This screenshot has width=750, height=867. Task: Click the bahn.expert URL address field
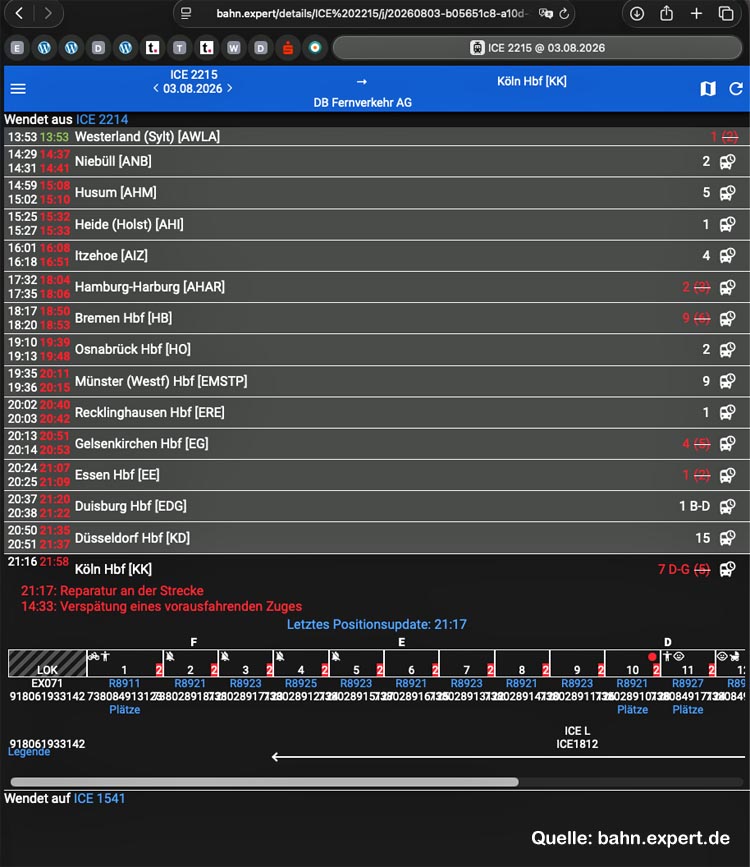372,13
